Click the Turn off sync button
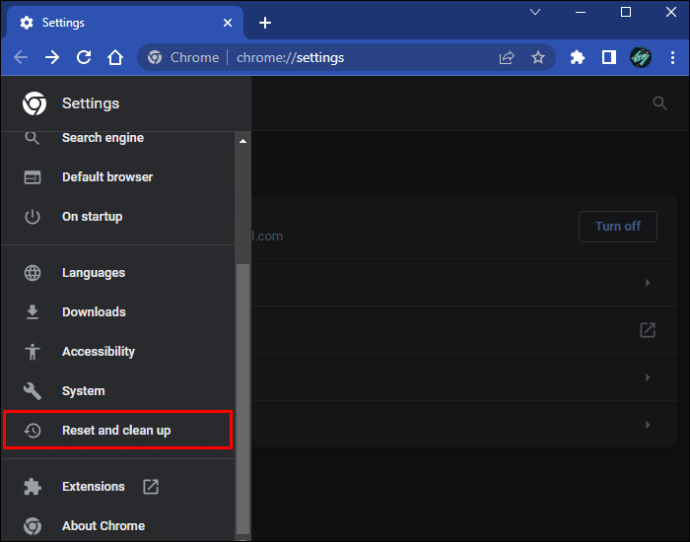Screen dimensions: 690x542 (618, 227)
